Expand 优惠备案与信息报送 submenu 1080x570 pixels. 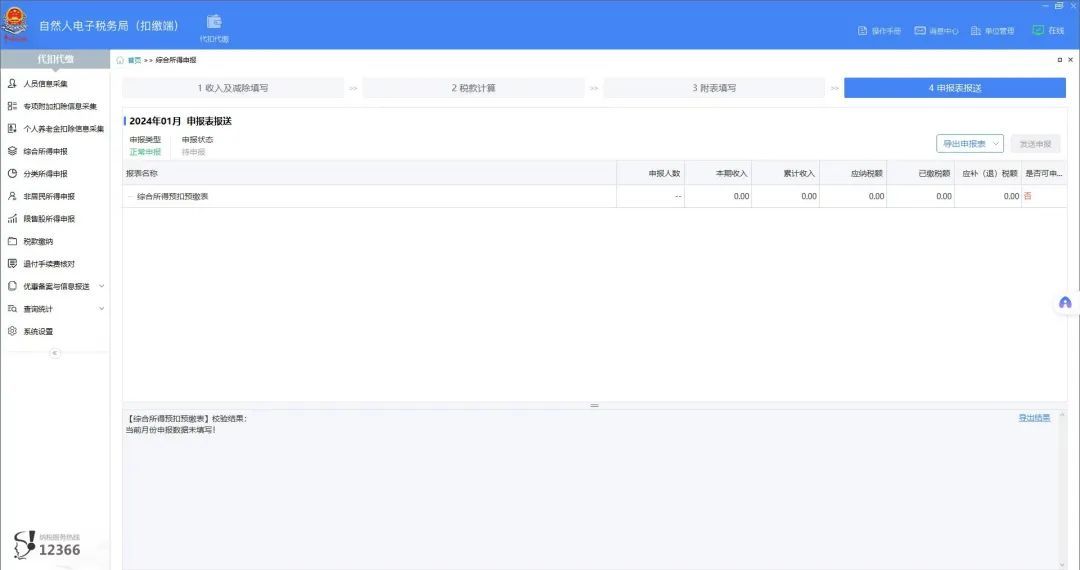pos(102,286)
